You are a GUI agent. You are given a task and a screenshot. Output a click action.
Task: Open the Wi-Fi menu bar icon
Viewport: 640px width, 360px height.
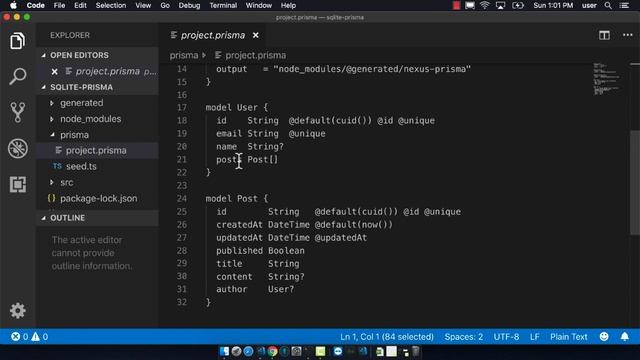click(x=484, y=5)
